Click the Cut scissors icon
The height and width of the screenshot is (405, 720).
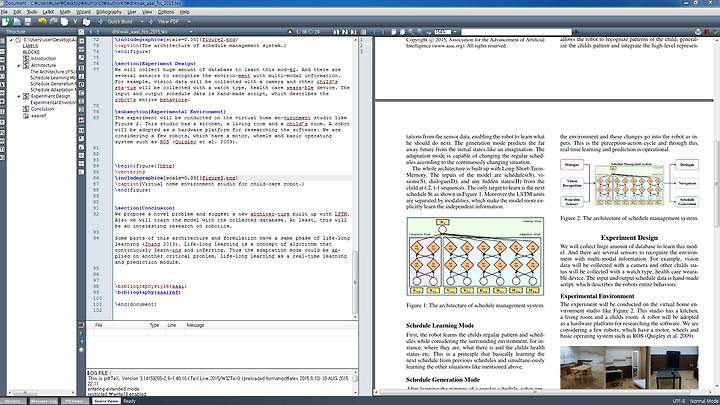point(75,22)
